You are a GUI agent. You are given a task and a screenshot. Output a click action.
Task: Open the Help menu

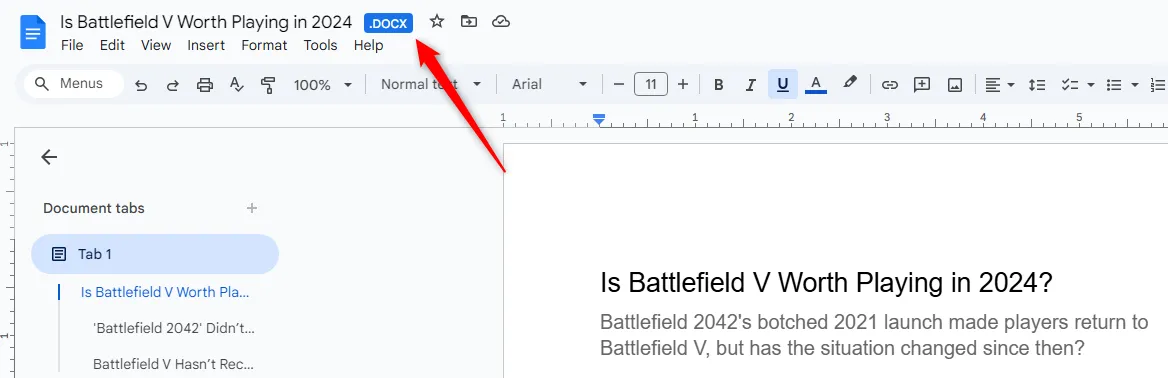[x=369, y=45]
